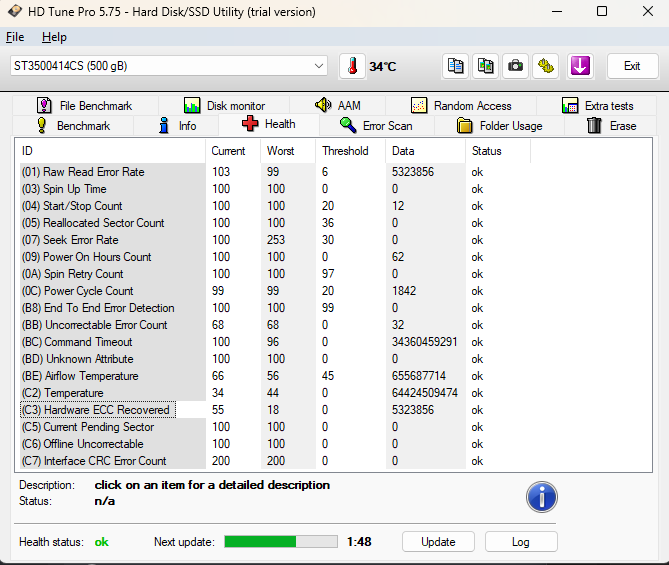
Task: Switch to the File Benchmark tab
Action: click(x=85, y=105)
